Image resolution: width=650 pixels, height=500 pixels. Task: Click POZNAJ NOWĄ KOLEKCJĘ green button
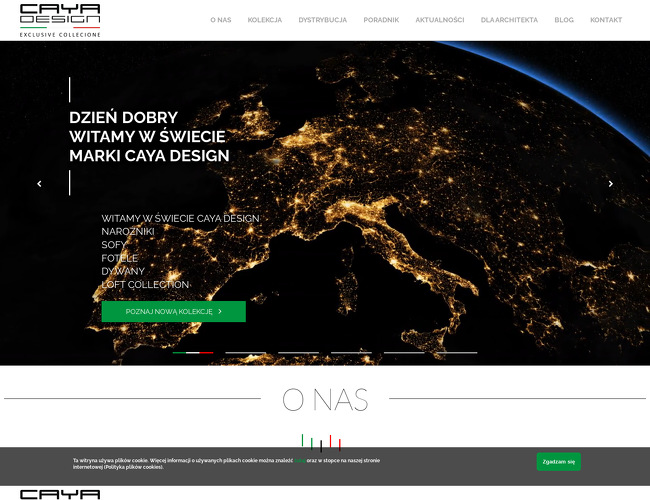coord(174,311)
